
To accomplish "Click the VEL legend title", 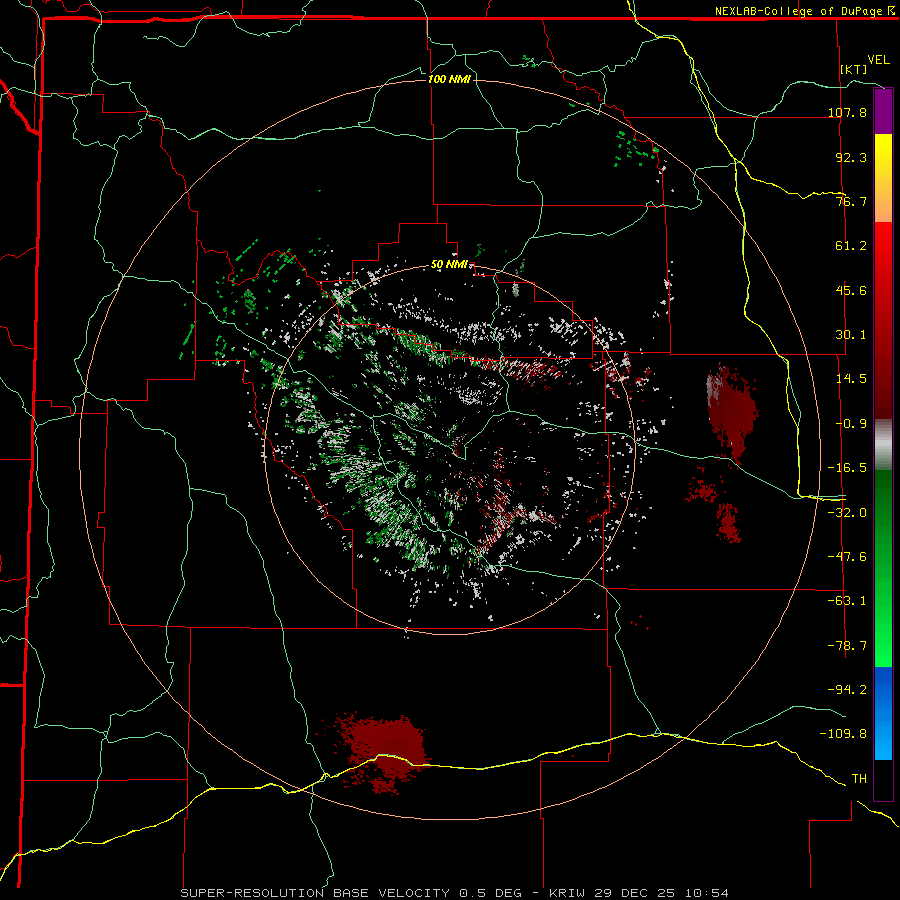I will pyautogui.click(x=878, y=60).
